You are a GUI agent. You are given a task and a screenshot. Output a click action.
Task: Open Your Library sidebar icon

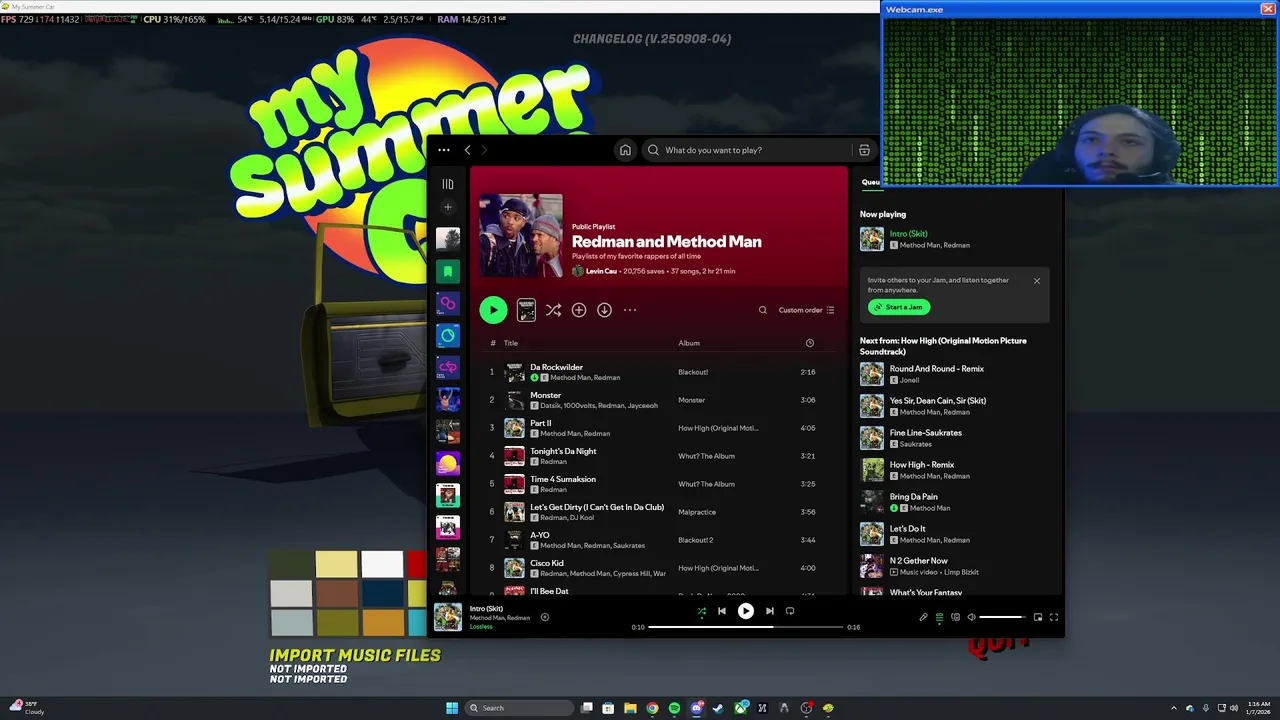coord(448,184)
